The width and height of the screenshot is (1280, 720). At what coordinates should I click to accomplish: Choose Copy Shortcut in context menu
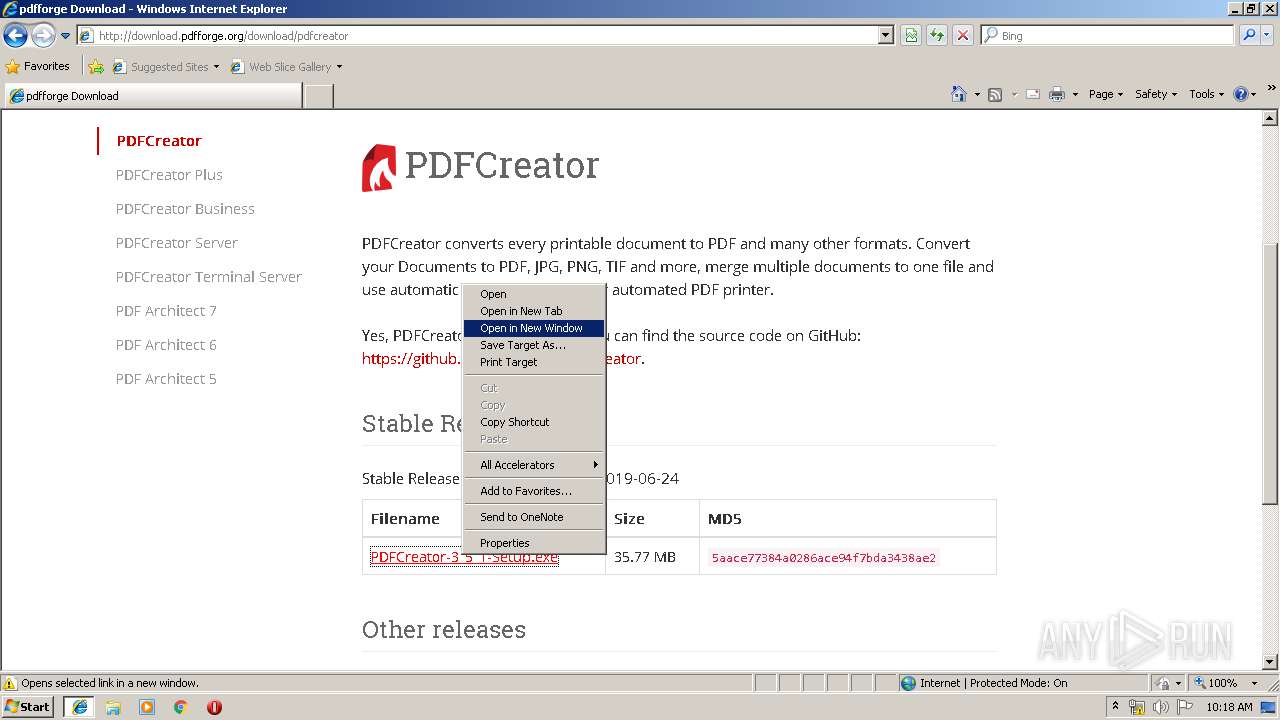pos(534,422)
